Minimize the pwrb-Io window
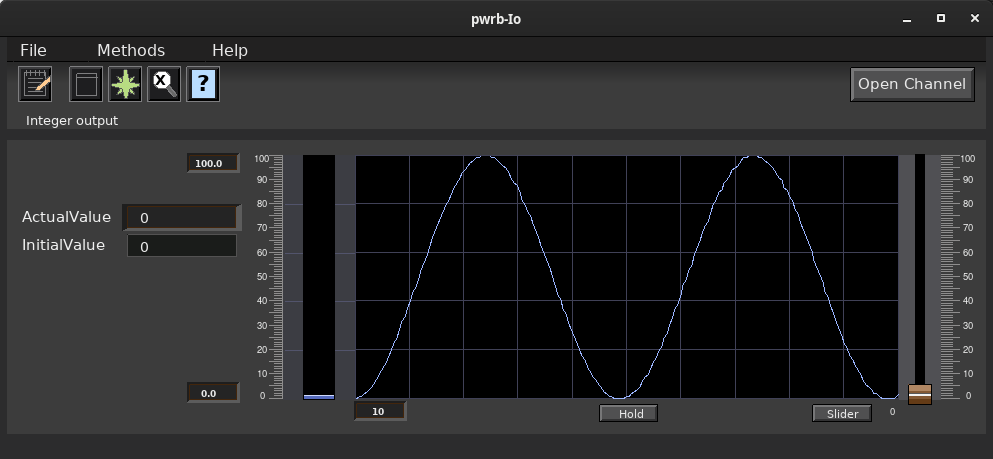 (x=907, y=19)
